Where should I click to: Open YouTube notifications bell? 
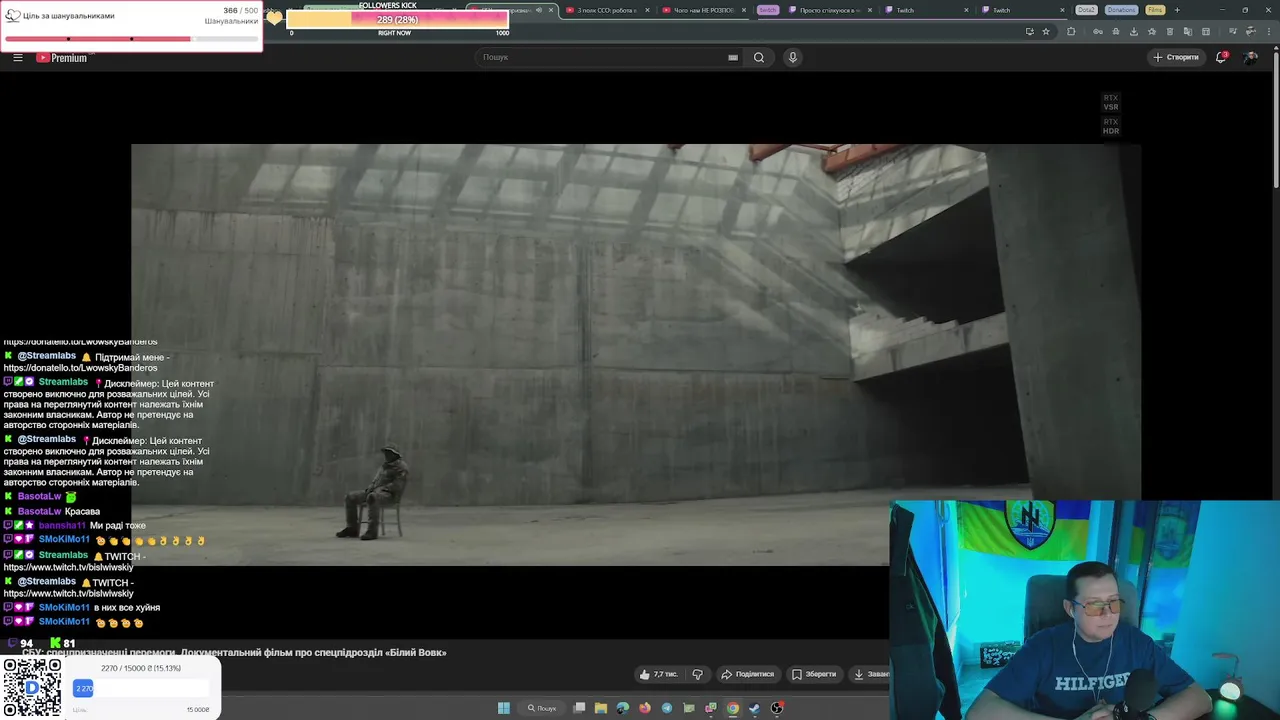click(x=1221, y=57)
